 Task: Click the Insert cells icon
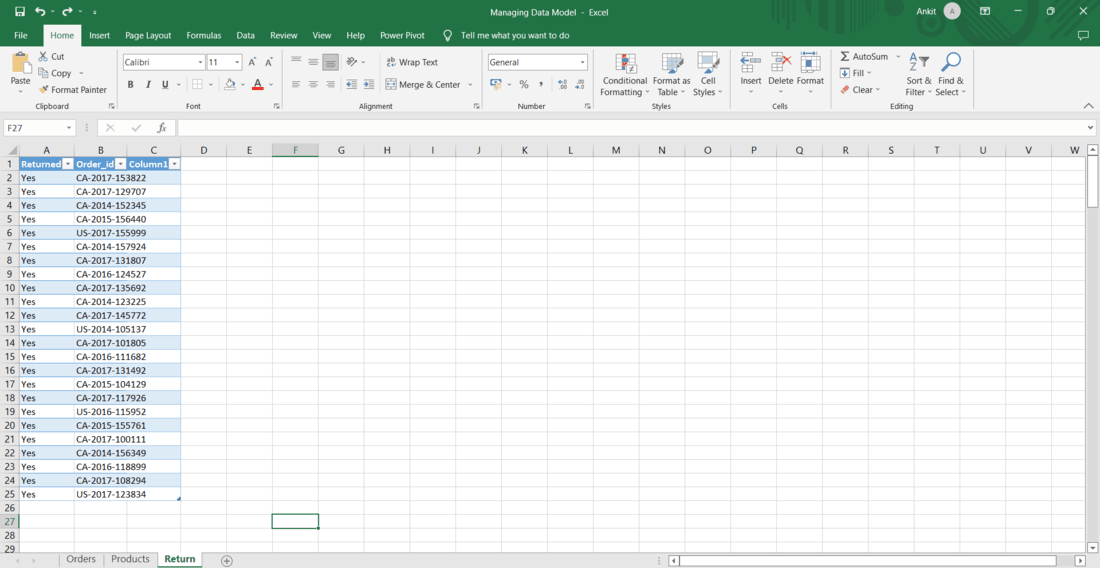click(751, 62)
